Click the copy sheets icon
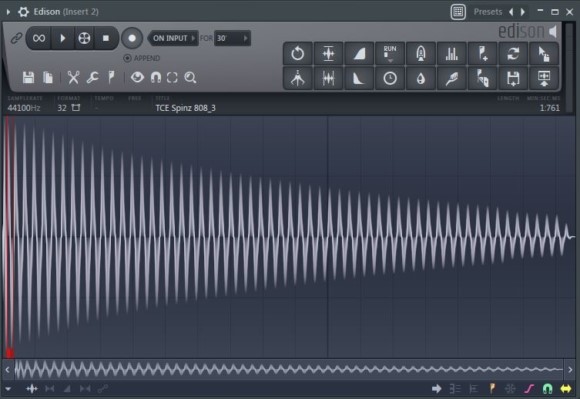580x399 pixels. tap(48, 78)
